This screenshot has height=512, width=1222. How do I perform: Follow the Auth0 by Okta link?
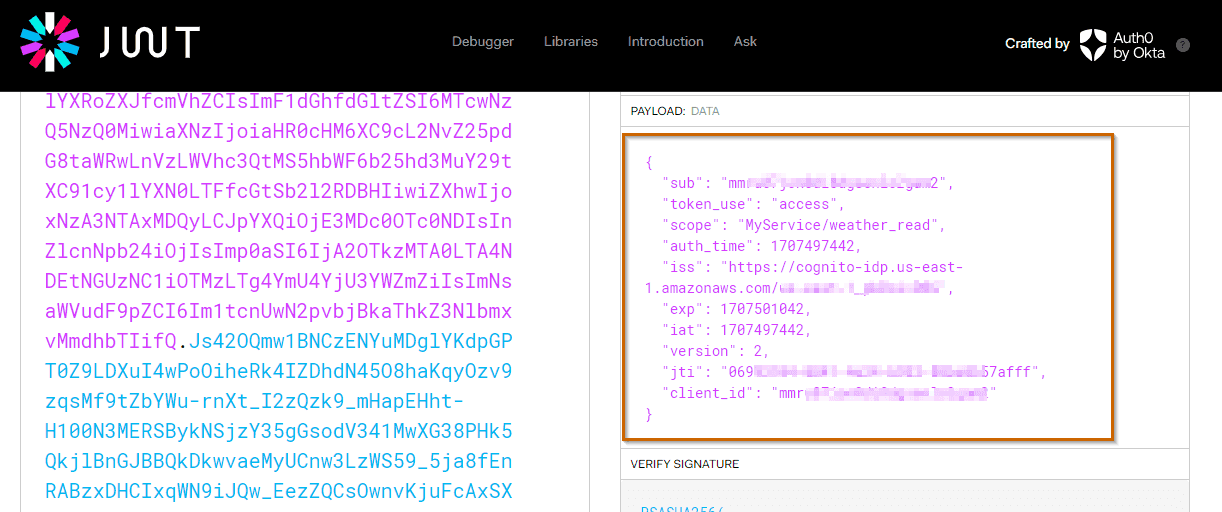coord(1139,45)
